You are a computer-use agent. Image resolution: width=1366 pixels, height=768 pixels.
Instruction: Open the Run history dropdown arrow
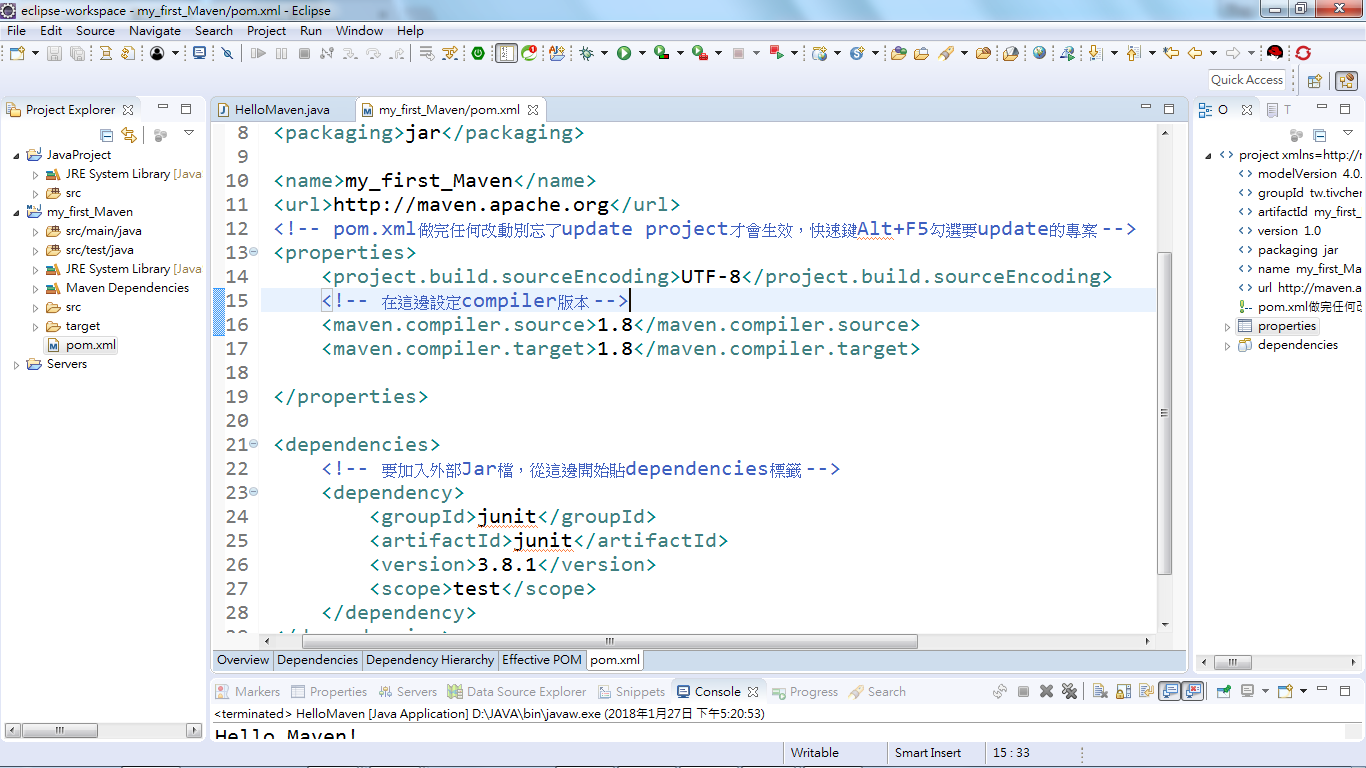(x=642, y=54)
